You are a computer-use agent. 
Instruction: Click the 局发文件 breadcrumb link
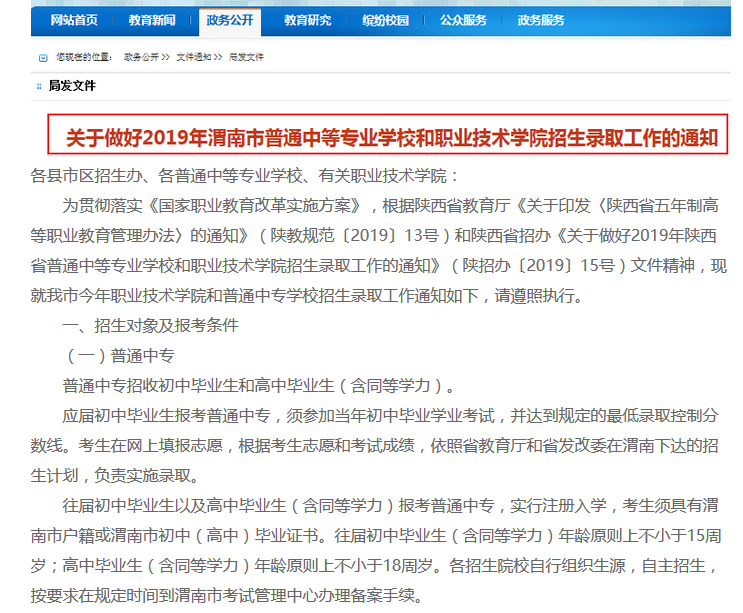(x=246, y=57)
